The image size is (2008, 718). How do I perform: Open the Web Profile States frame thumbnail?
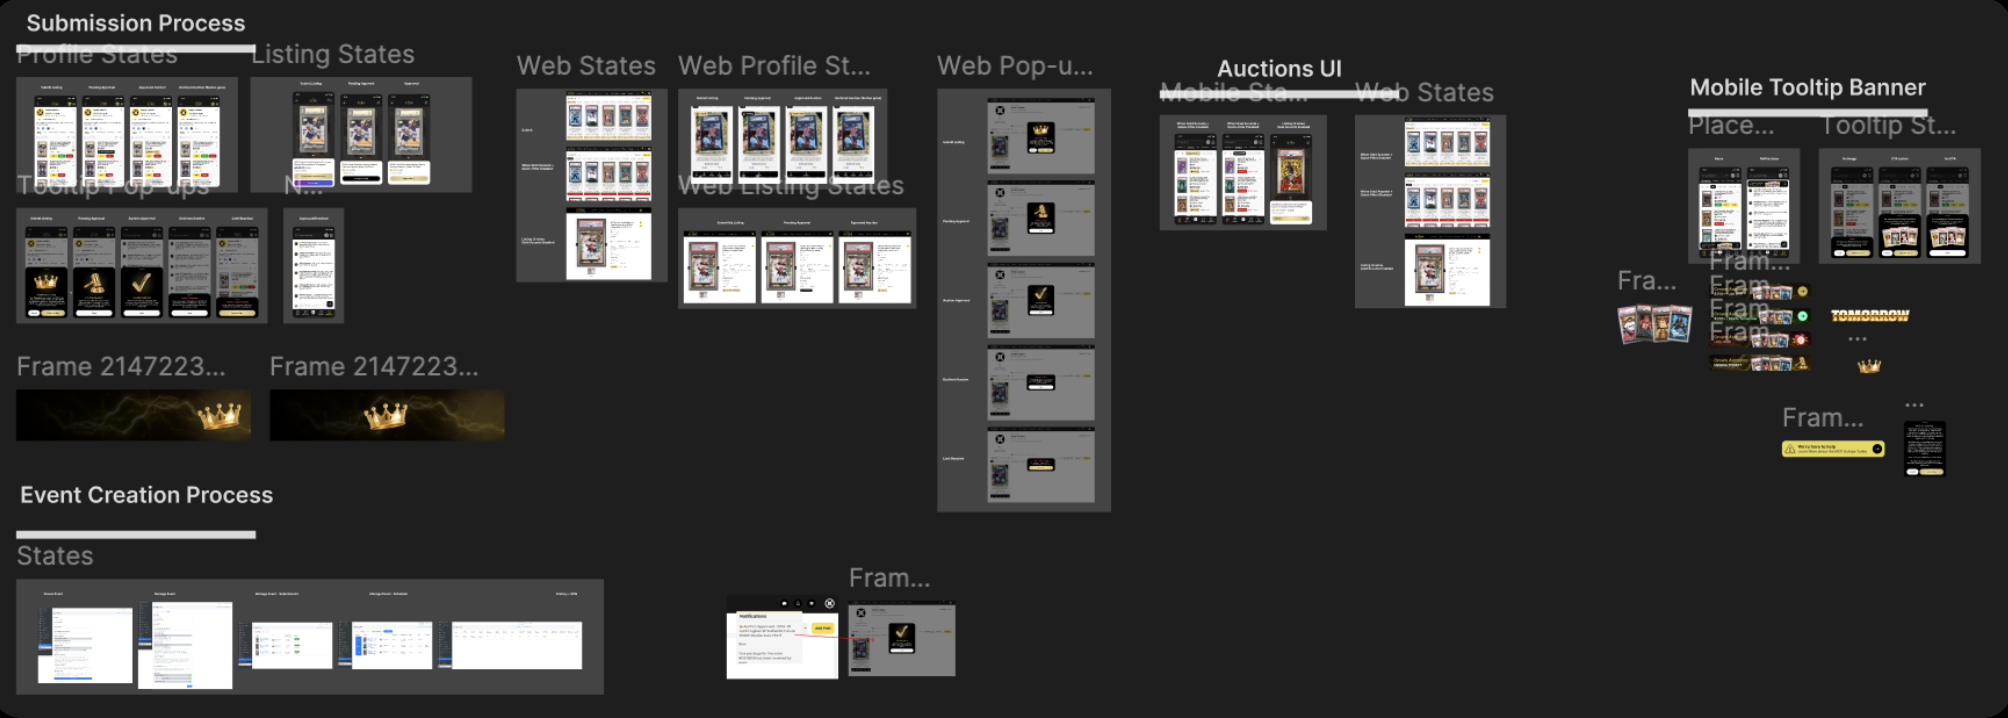(782, 137)
